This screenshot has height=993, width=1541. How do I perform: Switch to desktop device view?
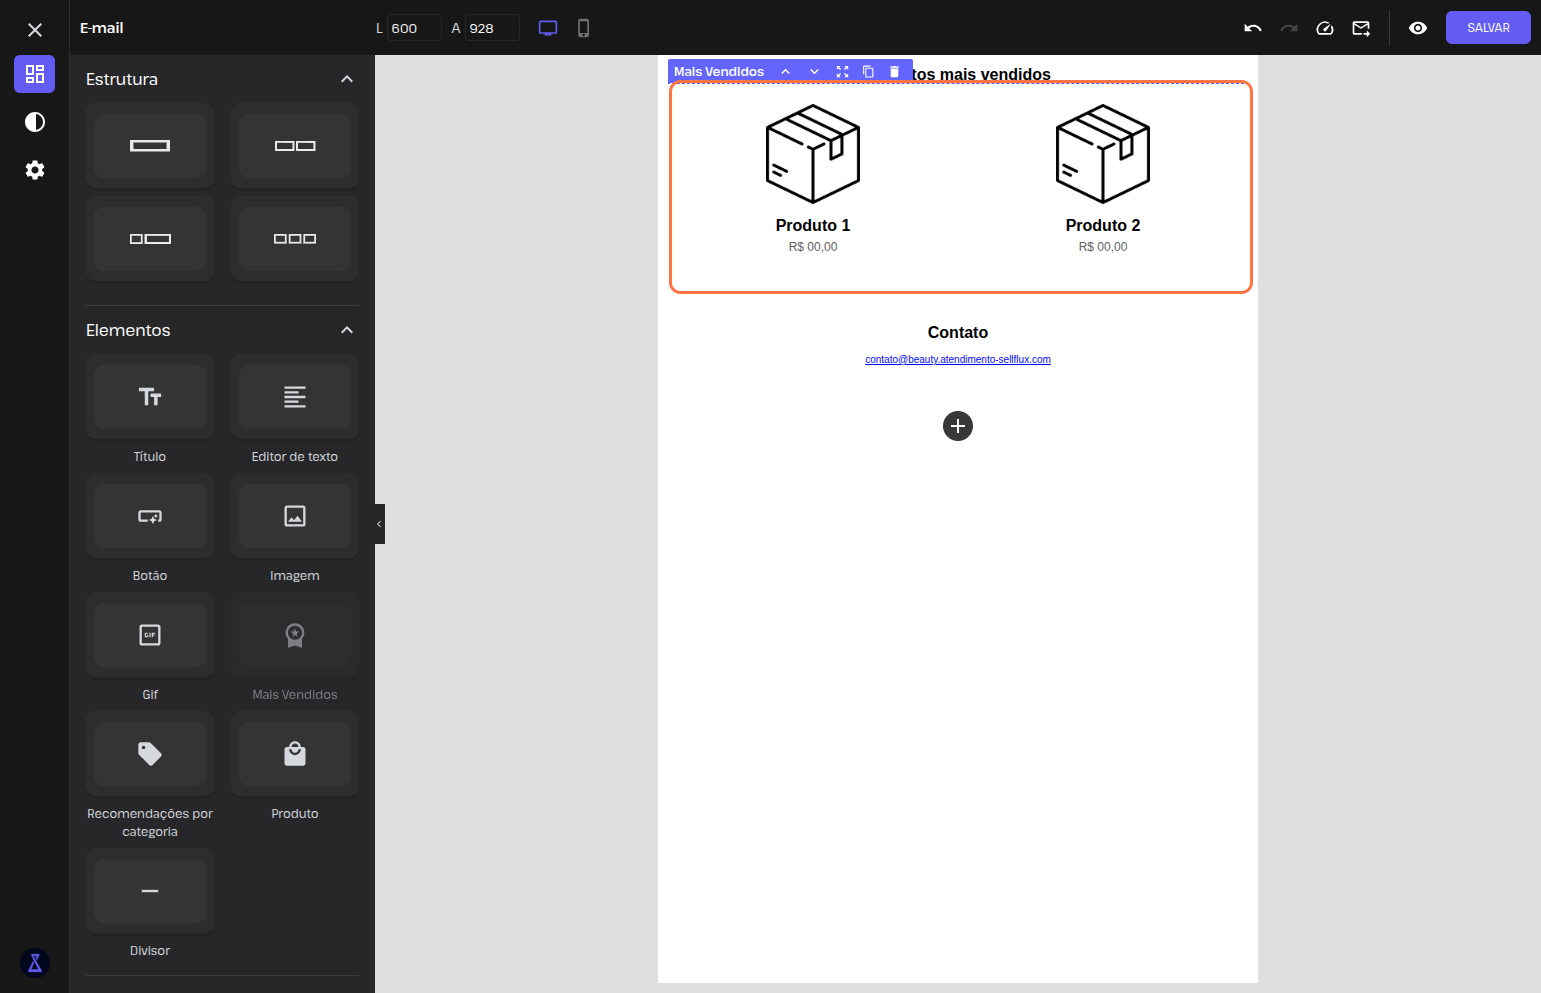548,28
